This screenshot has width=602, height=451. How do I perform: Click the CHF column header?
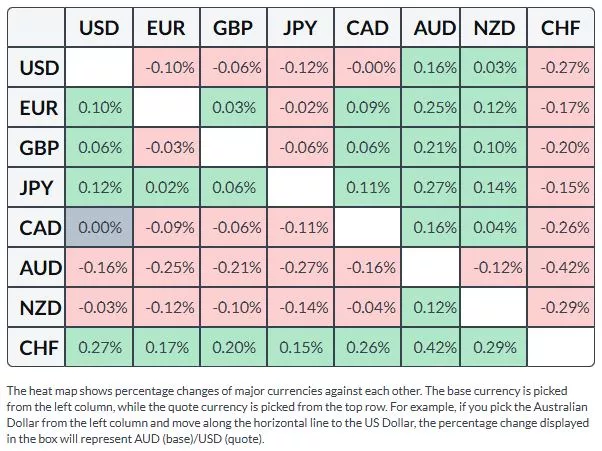tap(561, 28)
